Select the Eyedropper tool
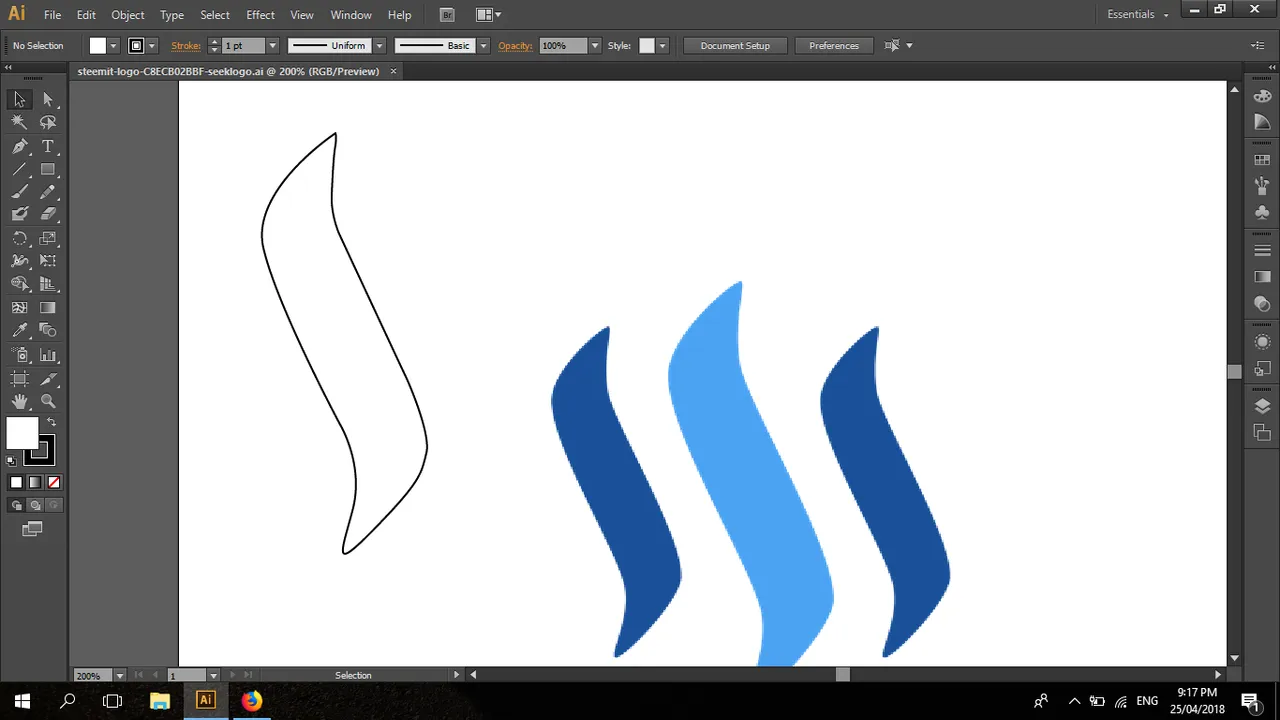The image size is (1280, 720). (x=19, y=331)
